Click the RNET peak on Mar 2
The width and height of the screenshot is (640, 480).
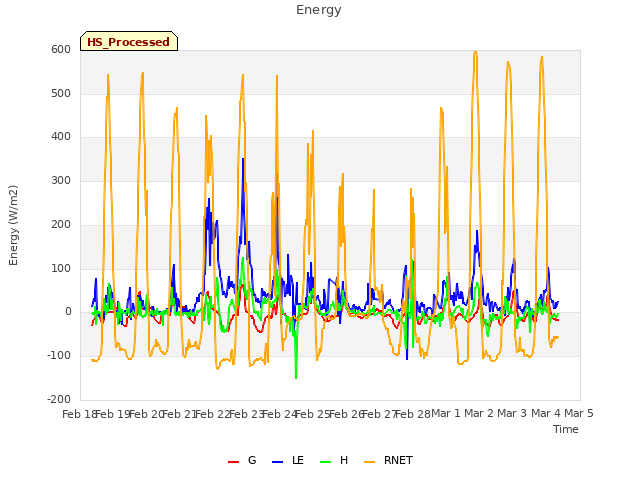click(x=475, y=52)
